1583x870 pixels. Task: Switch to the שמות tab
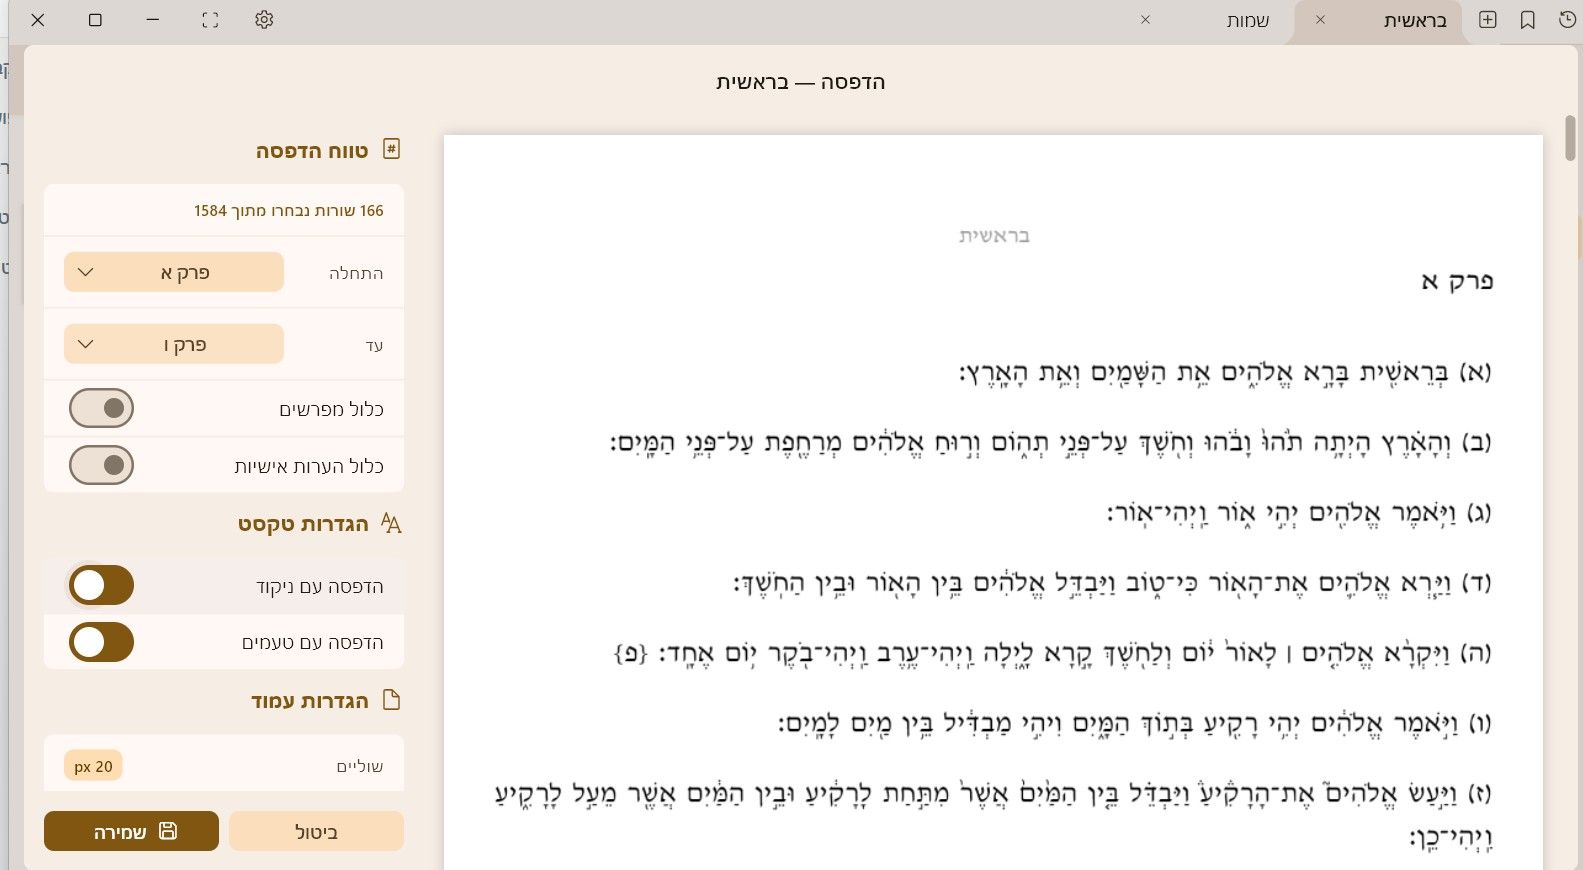[x=1248, y=21]
